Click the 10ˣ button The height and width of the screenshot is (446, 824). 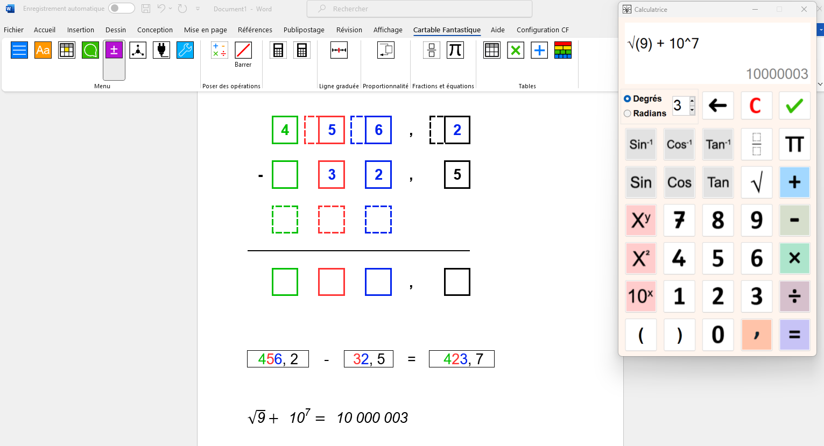point(641,296)
